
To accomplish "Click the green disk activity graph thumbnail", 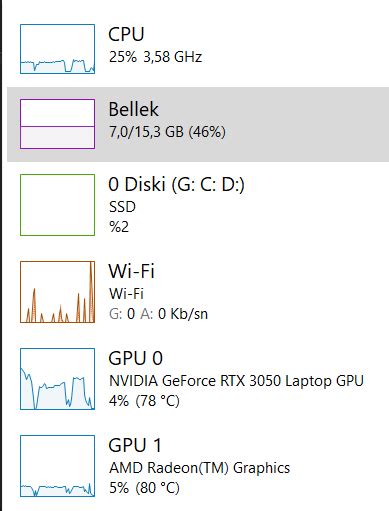I will click(x=57, y=205).
